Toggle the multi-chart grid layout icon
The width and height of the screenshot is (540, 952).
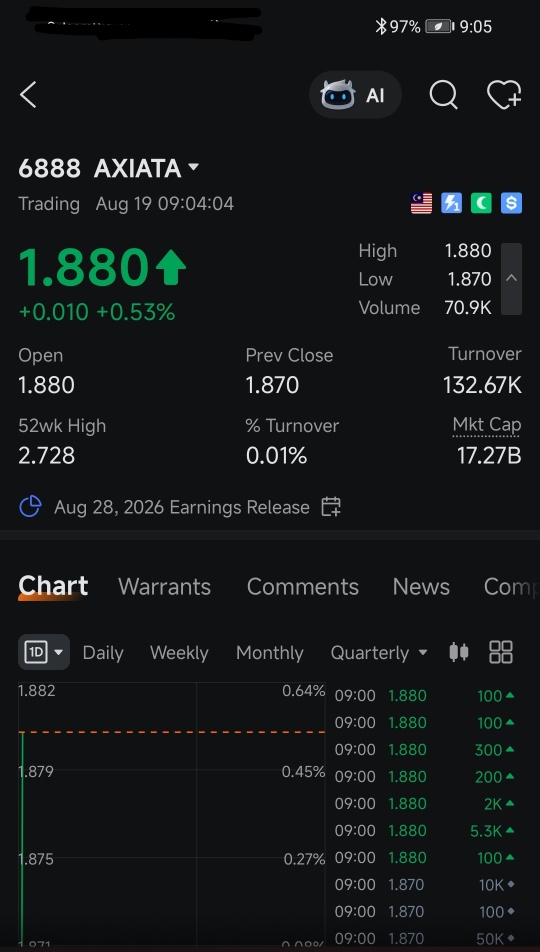coord(501,653)
